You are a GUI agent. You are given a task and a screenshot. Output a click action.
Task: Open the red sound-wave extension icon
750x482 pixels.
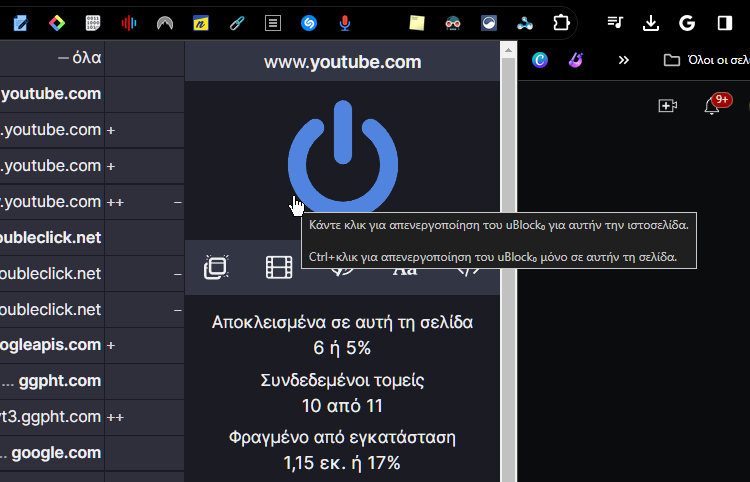click(x=129, y=23)
